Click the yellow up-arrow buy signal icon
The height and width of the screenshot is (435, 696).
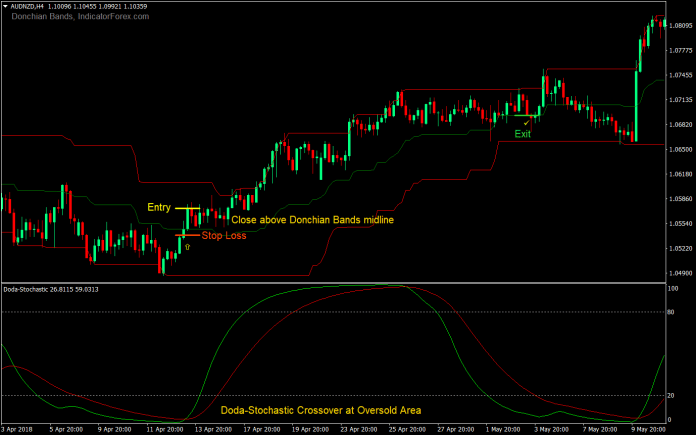187,245
